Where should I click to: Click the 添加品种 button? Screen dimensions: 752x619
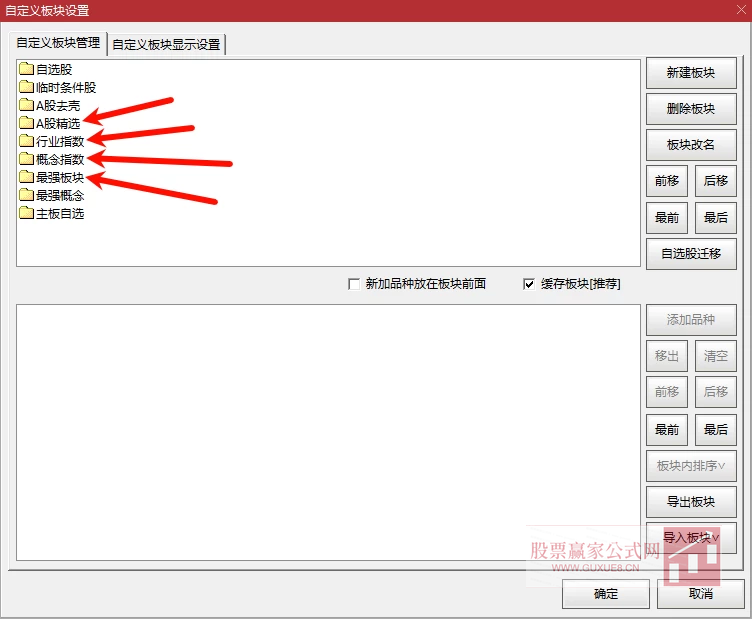(x=691, y=320)
